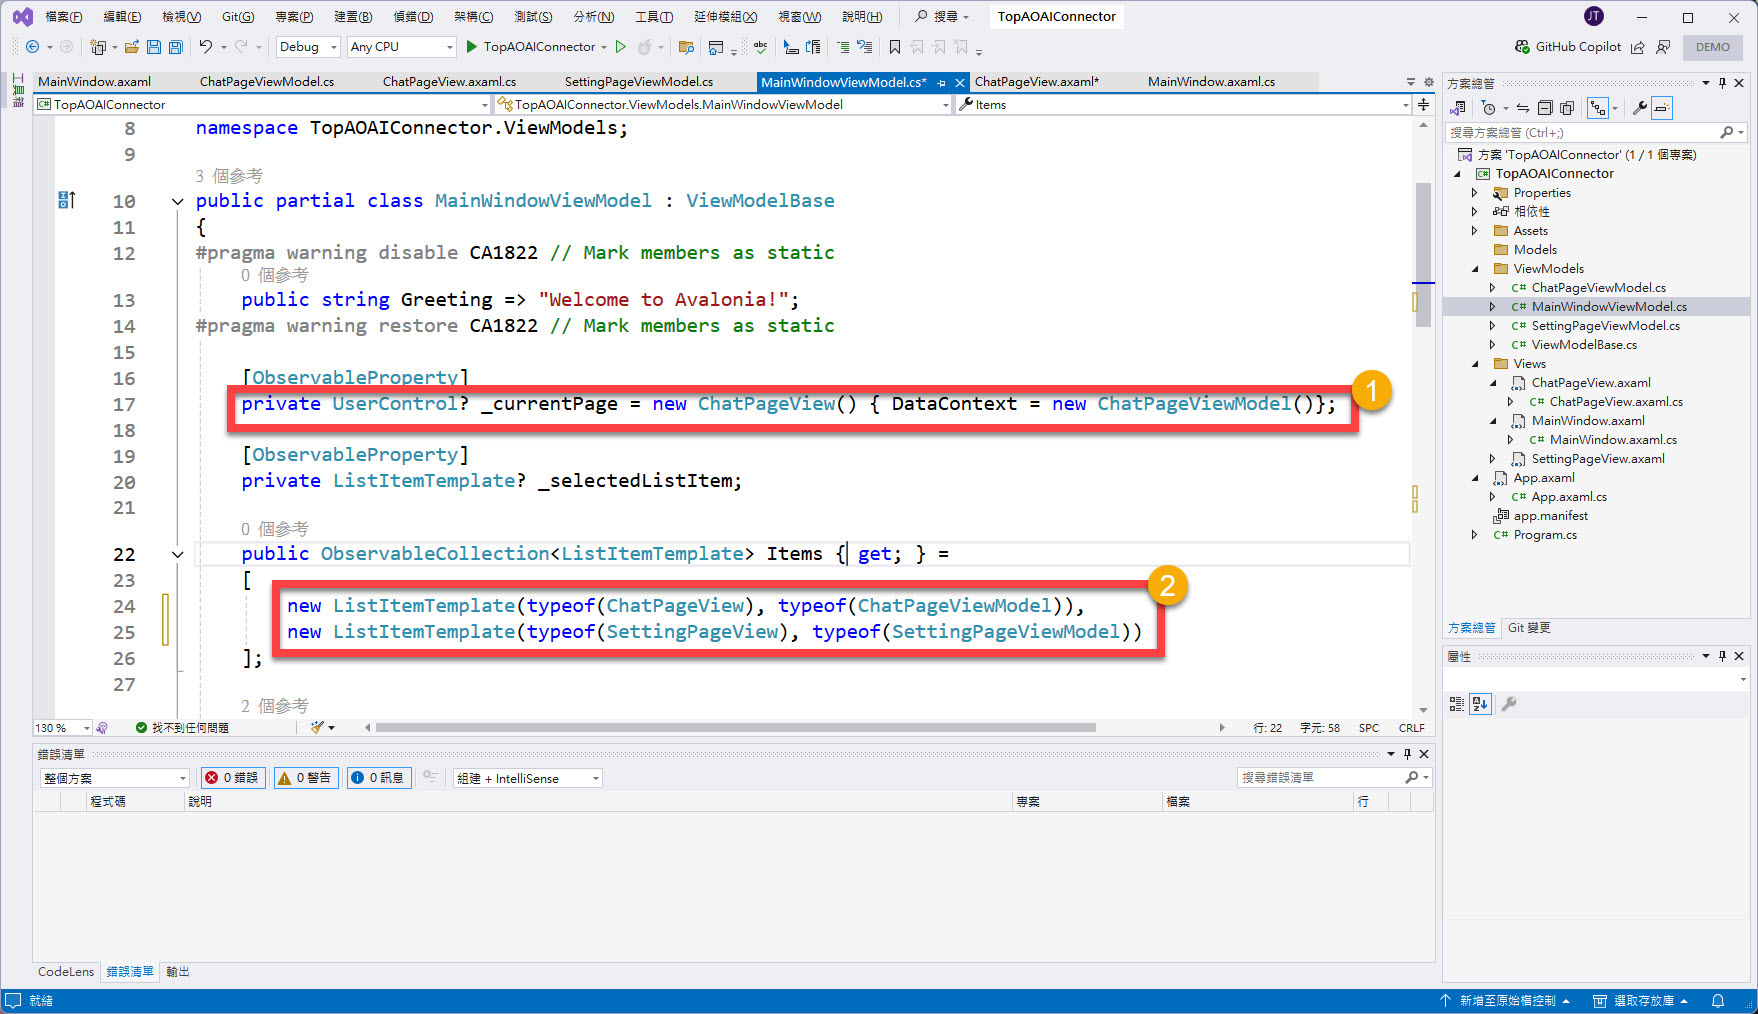Click the editor horizontal scrollbar
Image resolution: width=1758 pixels, height=1014 pixels.
735,728
